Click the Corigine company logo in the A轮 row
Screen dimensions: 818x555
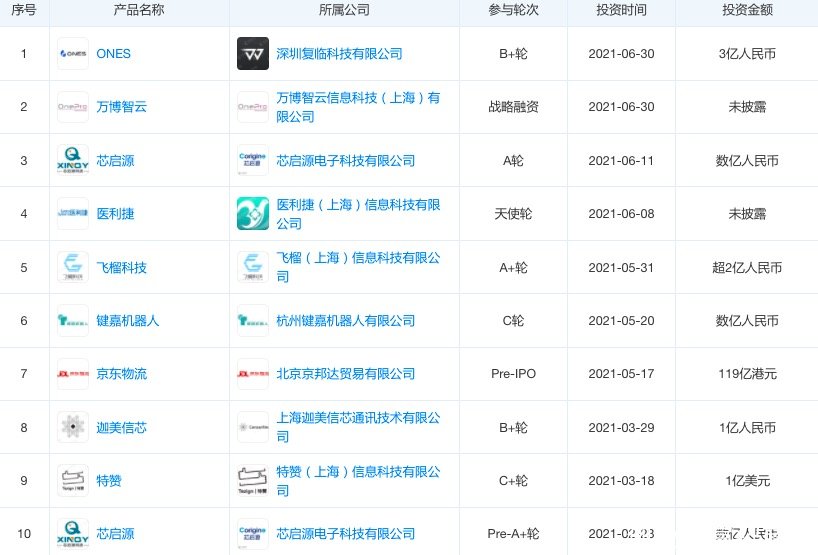point(253,160)
